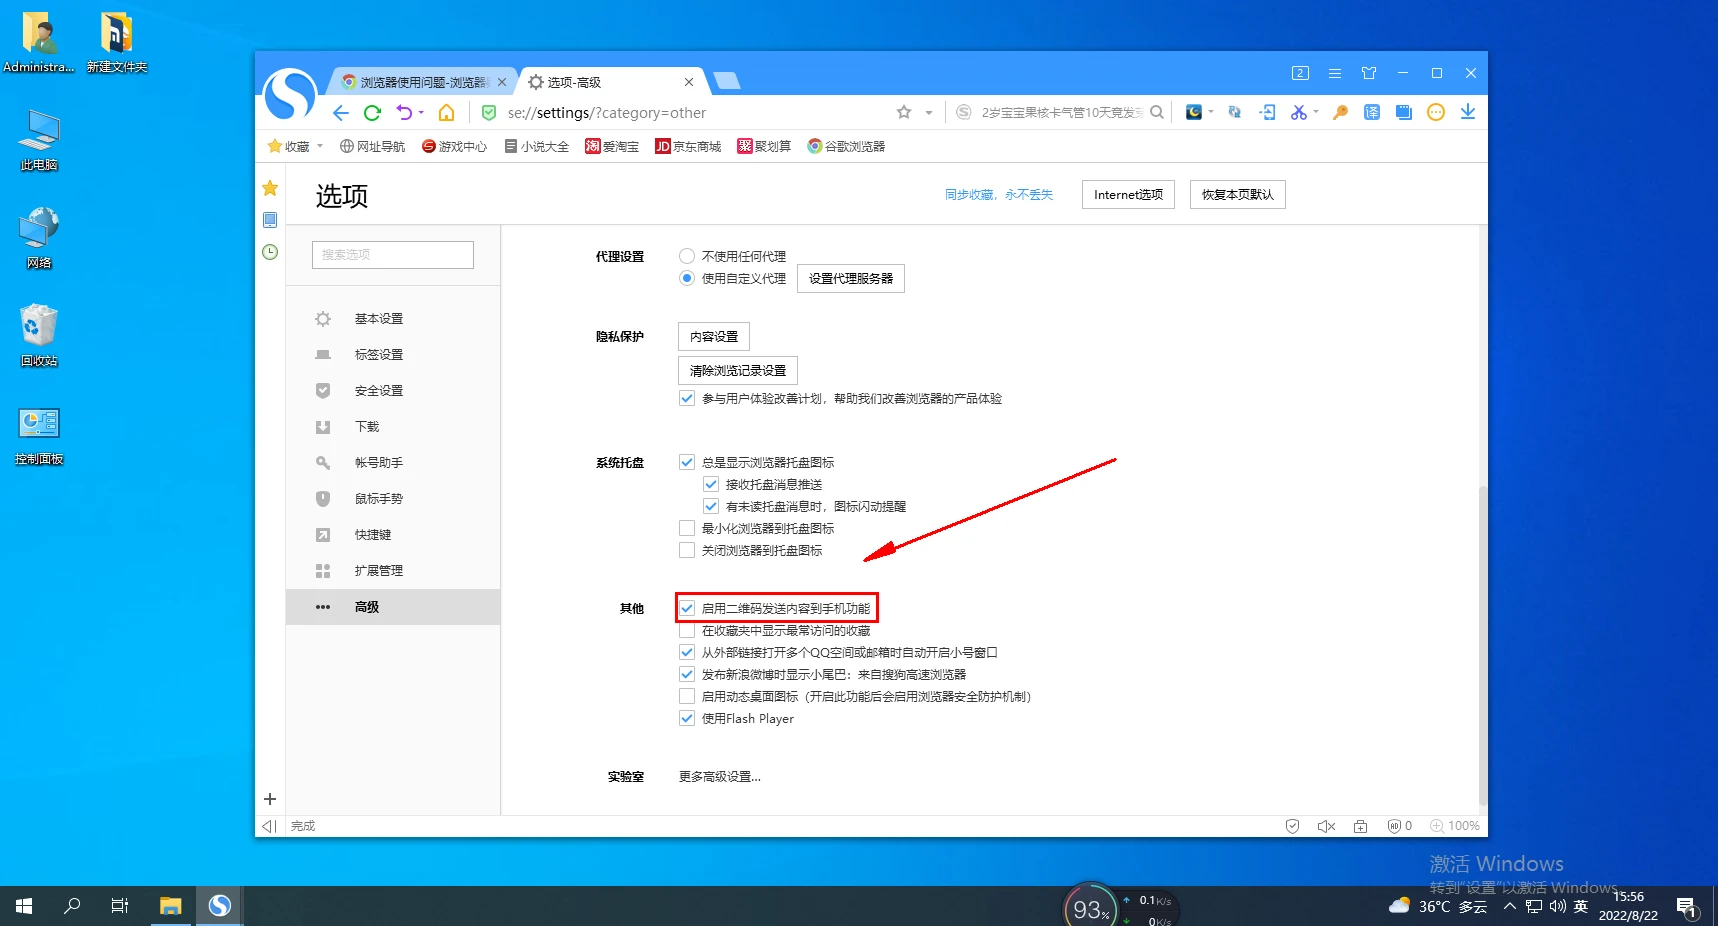Toggle 启用二维码发送内容到手机功能 checkbox
The image size is (1718, 926).
[x=687, y=608]
